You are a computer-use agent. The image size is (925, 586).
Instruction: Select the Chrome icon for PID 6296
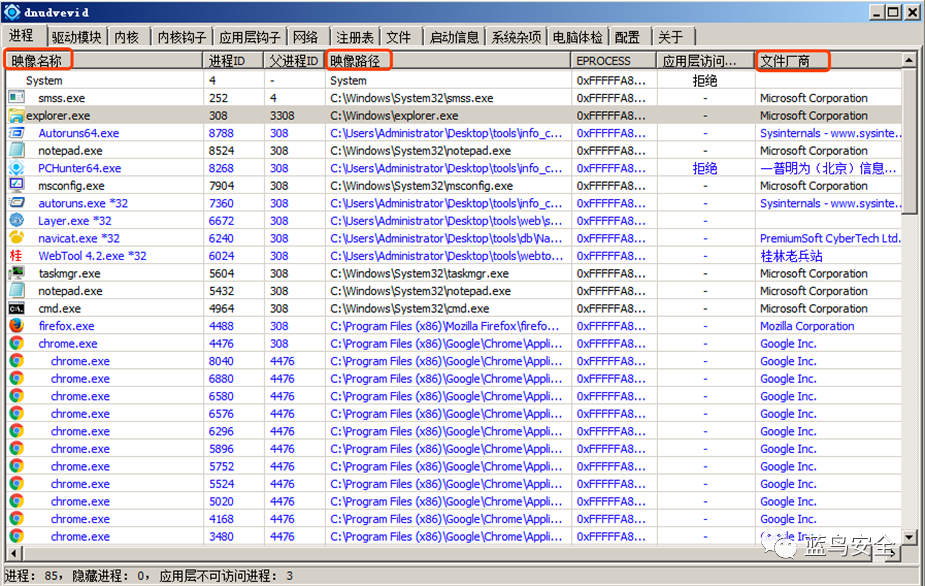(17, 431)
